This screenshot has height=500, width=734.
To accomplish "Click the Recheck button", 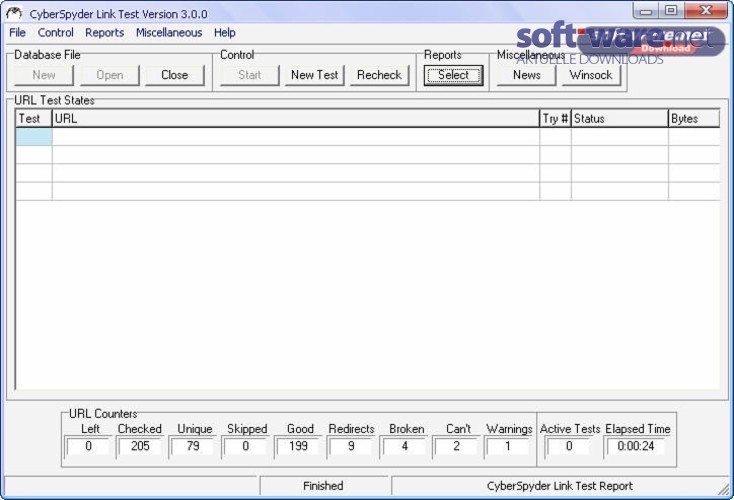I will point(379,75).
